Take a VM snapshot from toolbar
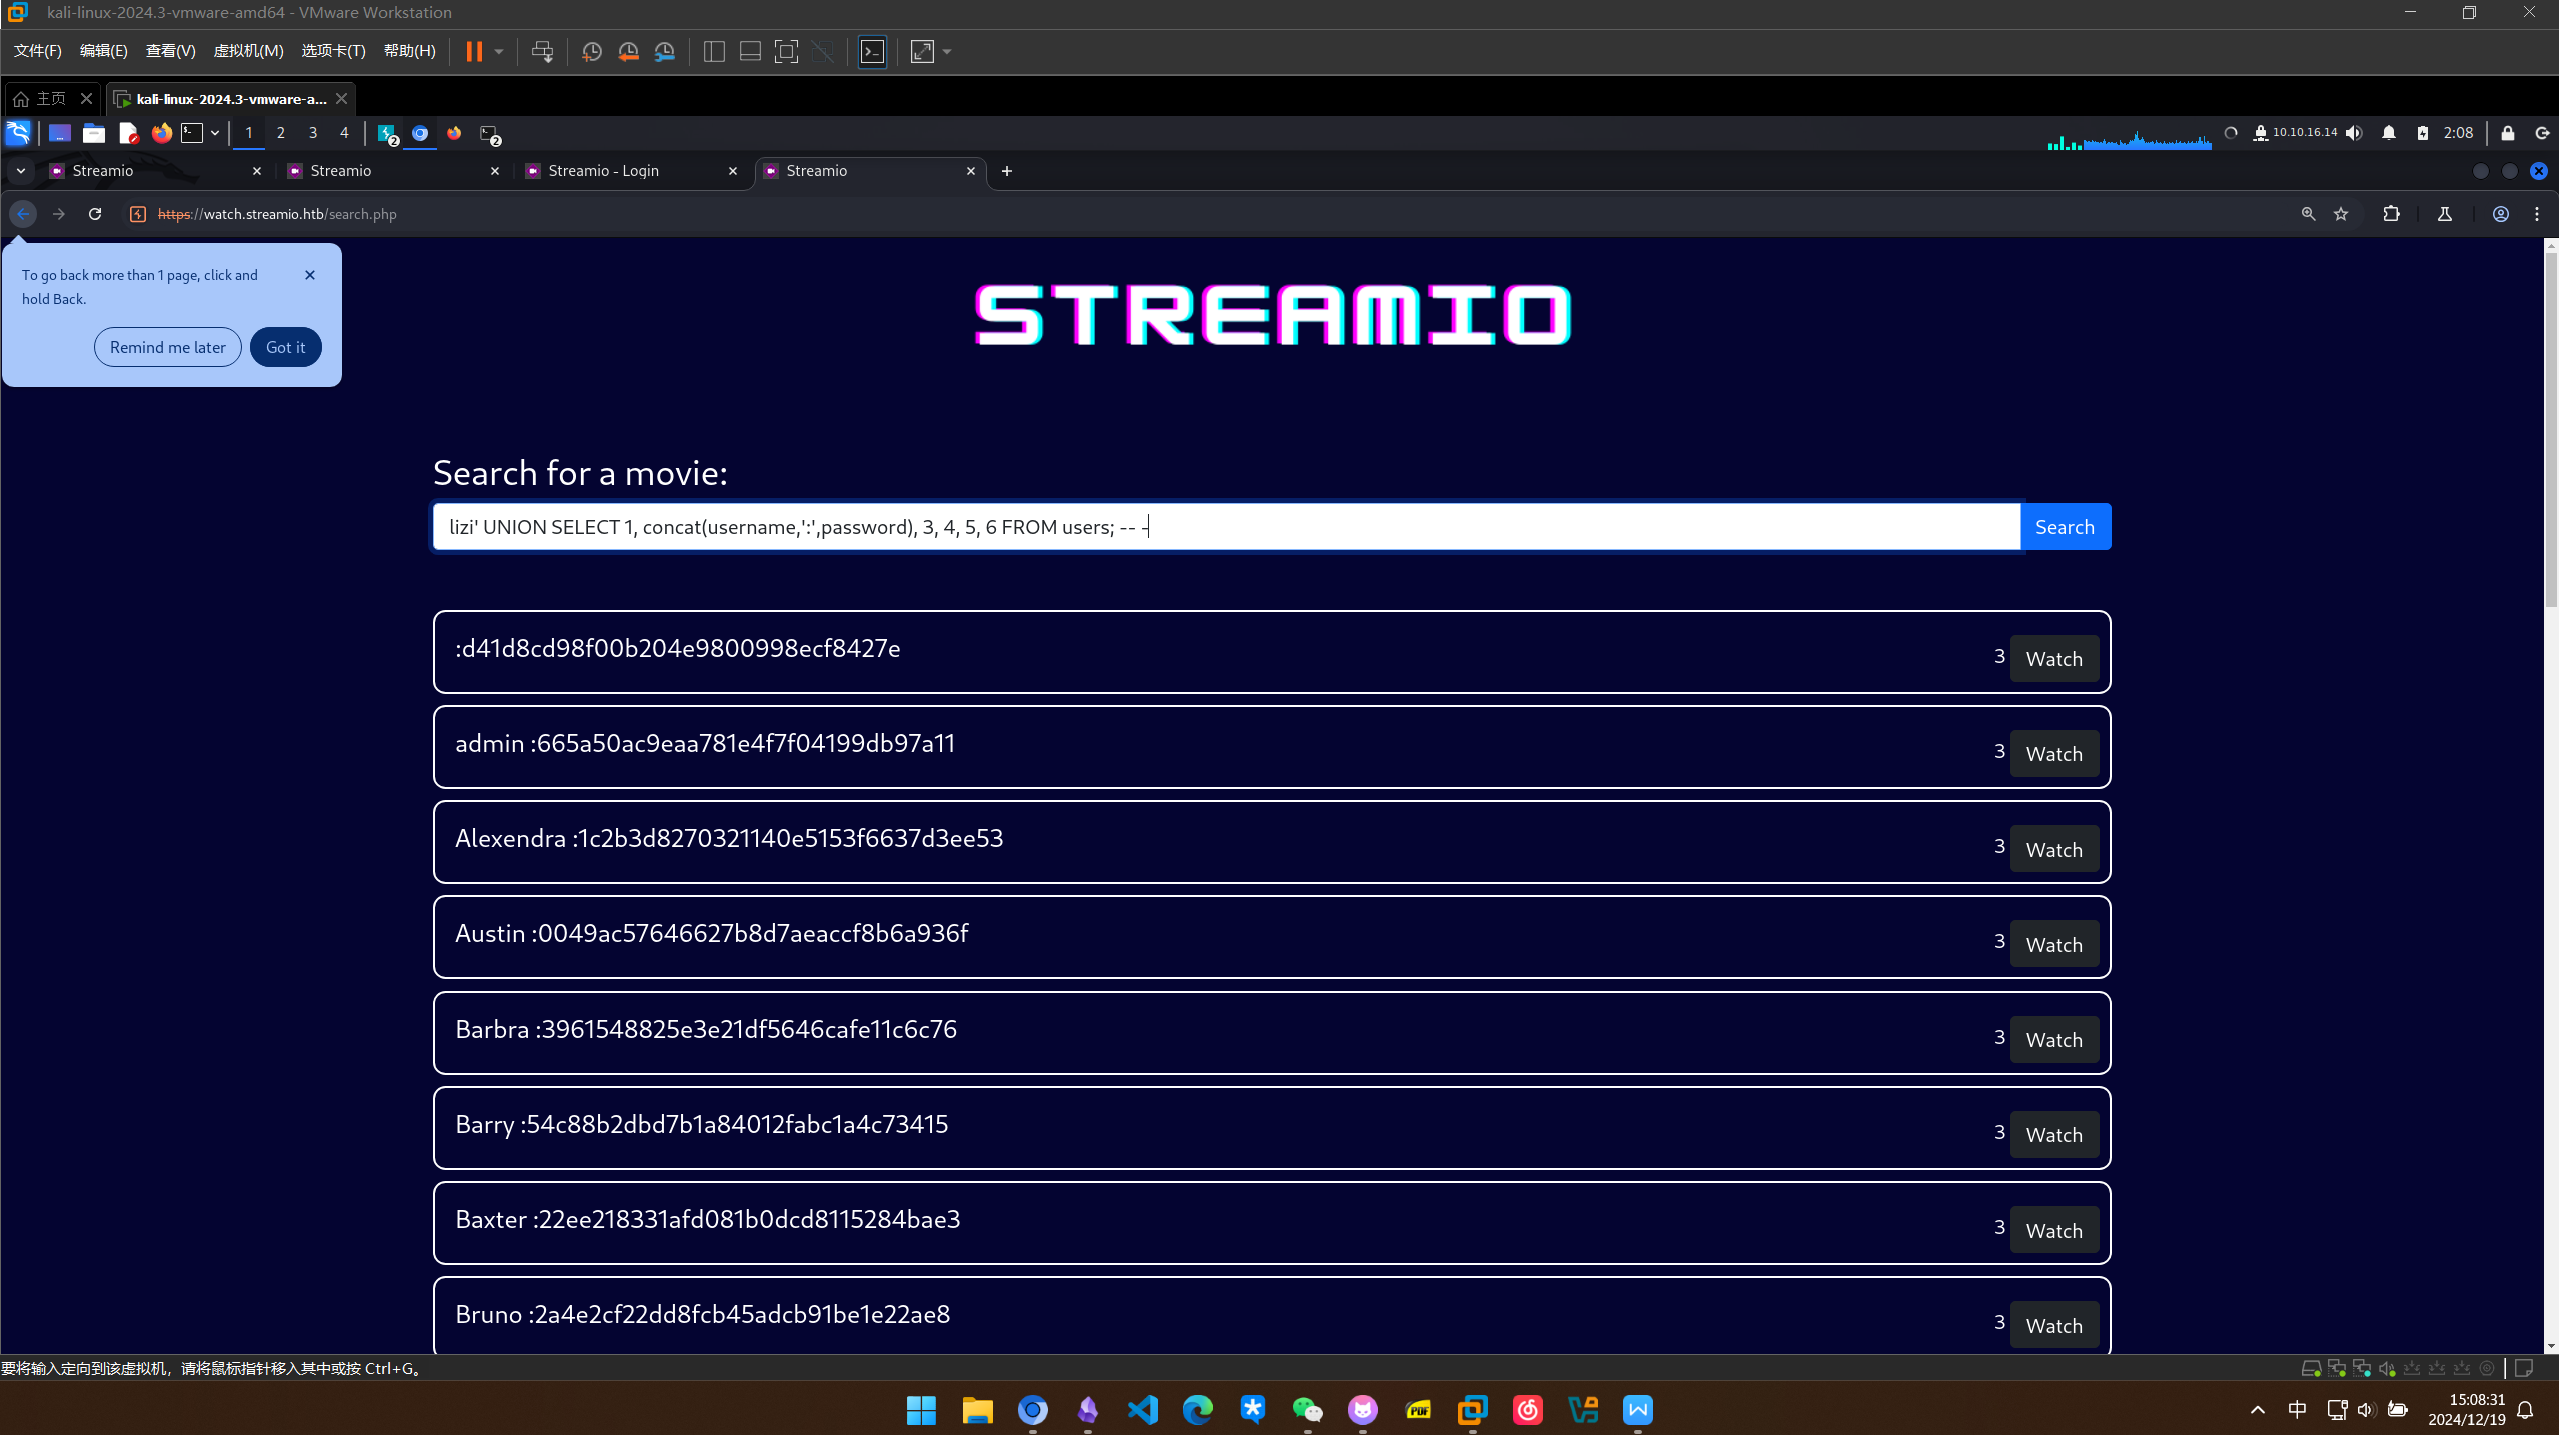The image size is (2559, 1435). 591,52
